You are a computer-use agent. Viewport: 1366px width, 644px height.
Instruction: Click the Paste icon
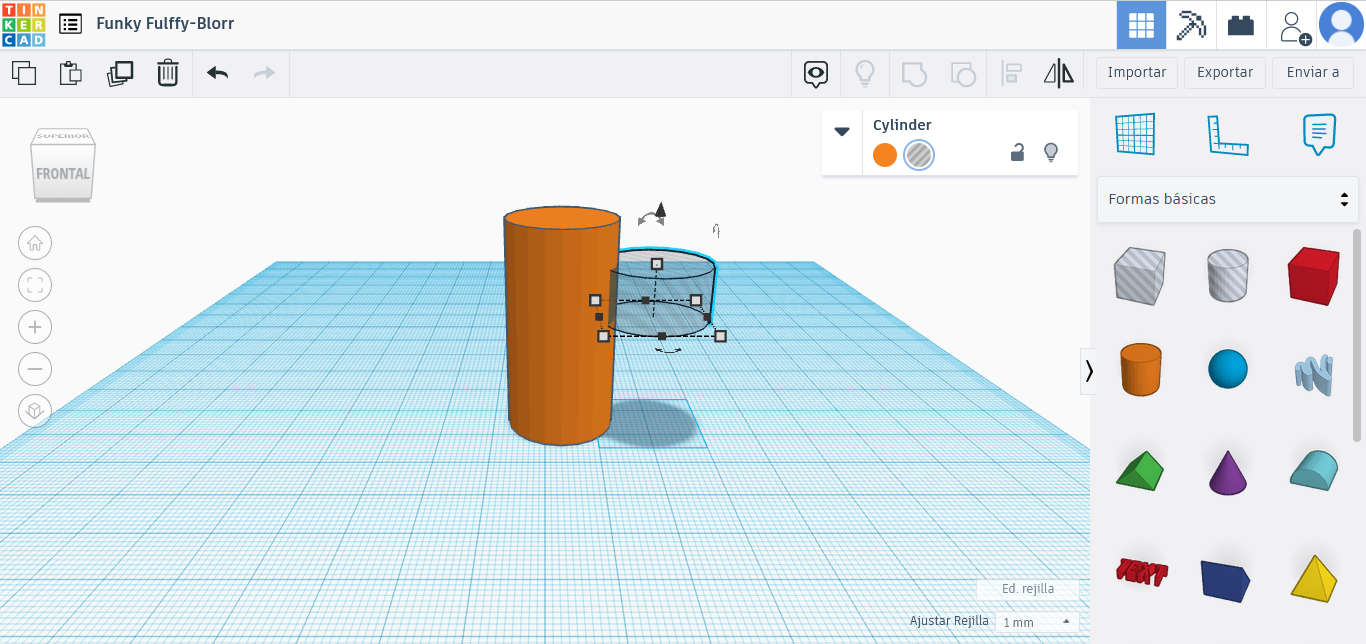click(x=70, y=73)
